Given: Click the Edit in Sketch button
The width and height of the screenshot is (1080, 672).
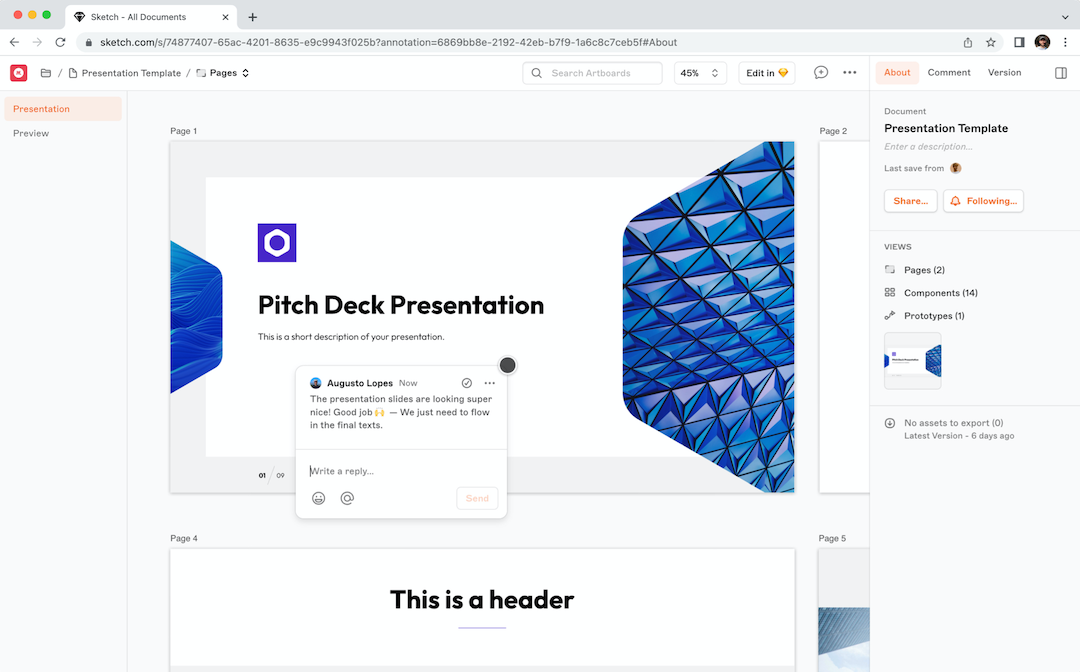Looking at the screenshot, I should coord(767,73).
